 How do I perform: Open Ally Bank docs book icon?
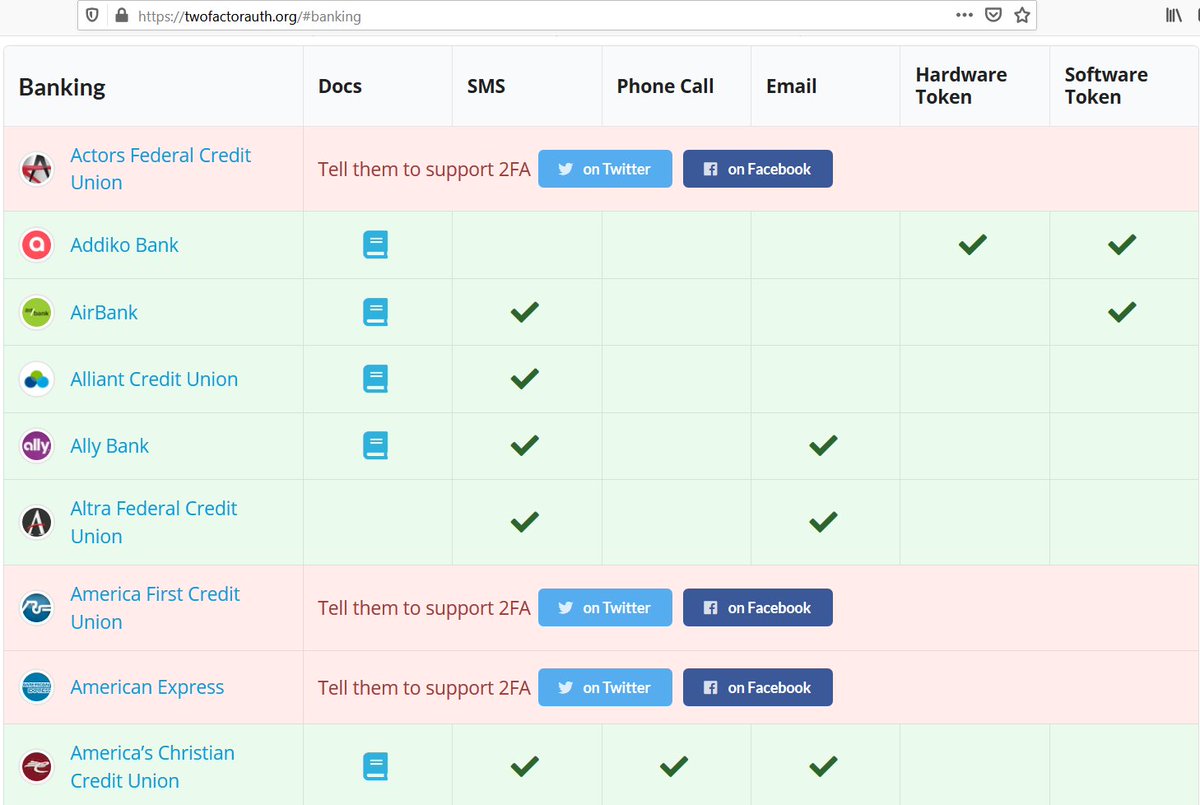pos(375,446)
